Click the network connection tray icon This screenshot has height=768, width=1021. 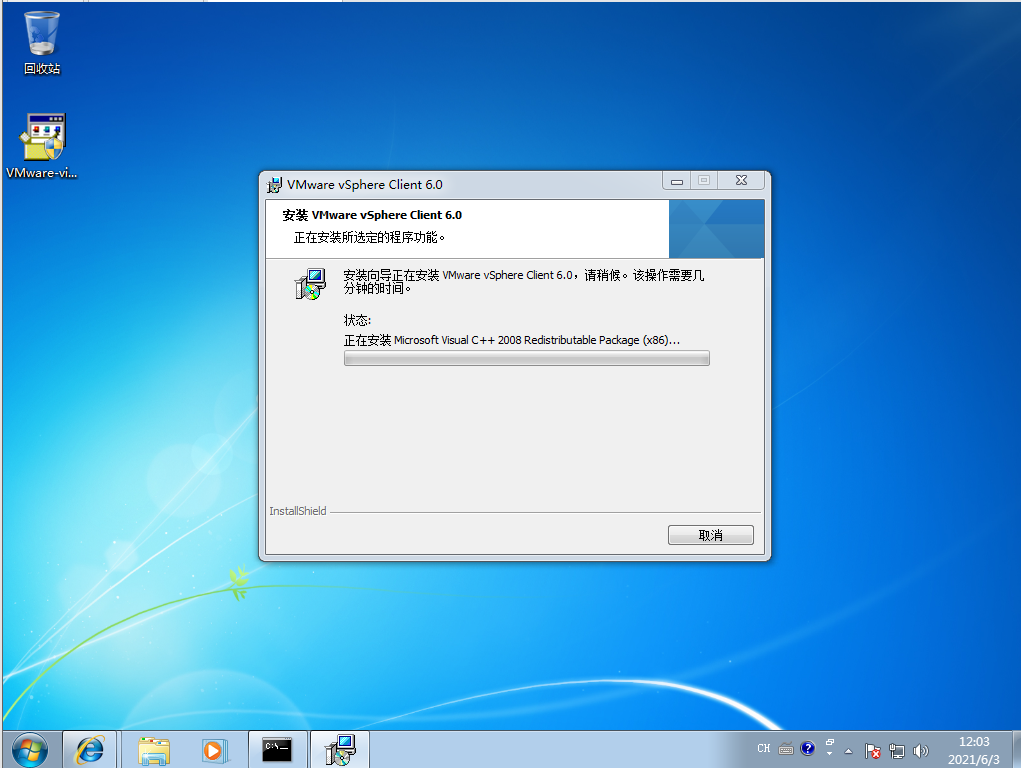897,751
